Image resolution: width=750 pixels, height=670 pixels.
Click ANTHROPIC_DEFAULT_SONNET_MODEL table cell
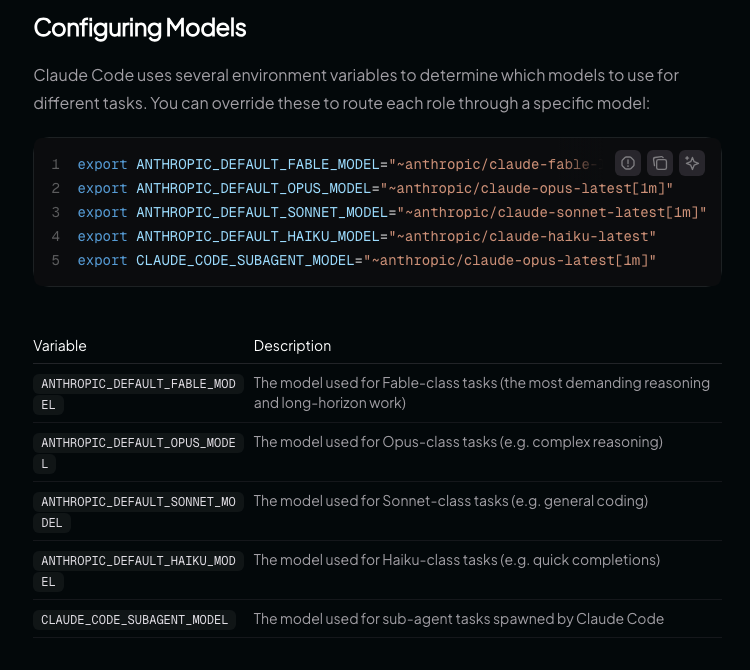pyautogui.click(x=138, y=512)
